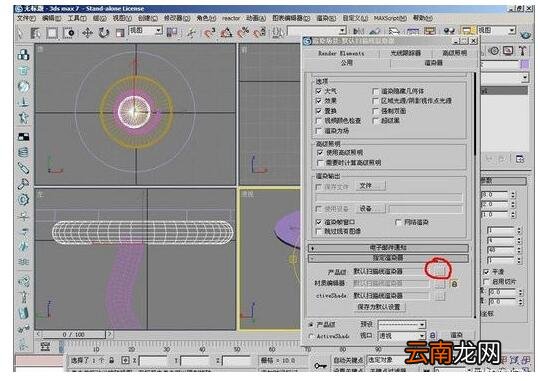Viewport: 538px width, 381px height.
Task: Uncheck the 效果 checkbox
Action: click(x=319, y=101)
